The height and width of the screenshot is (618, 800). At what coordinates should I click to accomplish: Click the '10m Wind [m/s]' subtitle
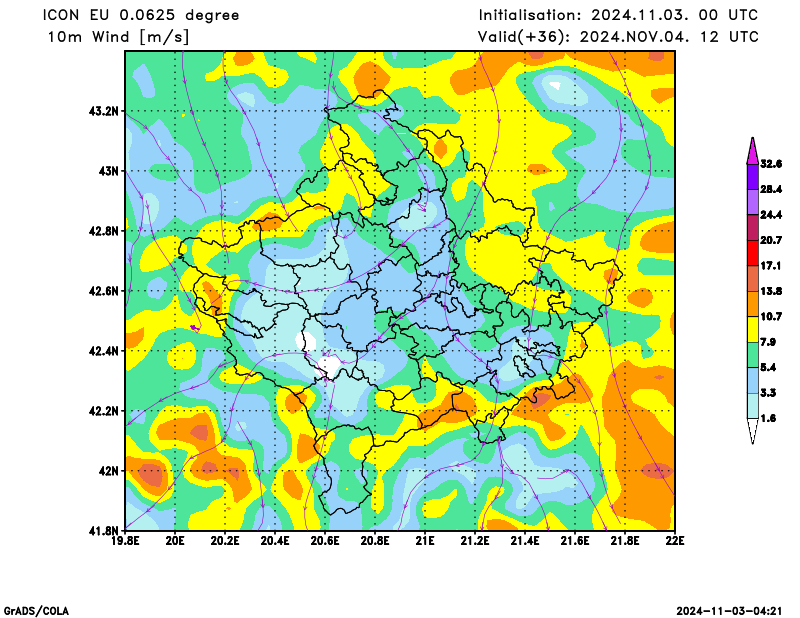click(x=118, y=37)
